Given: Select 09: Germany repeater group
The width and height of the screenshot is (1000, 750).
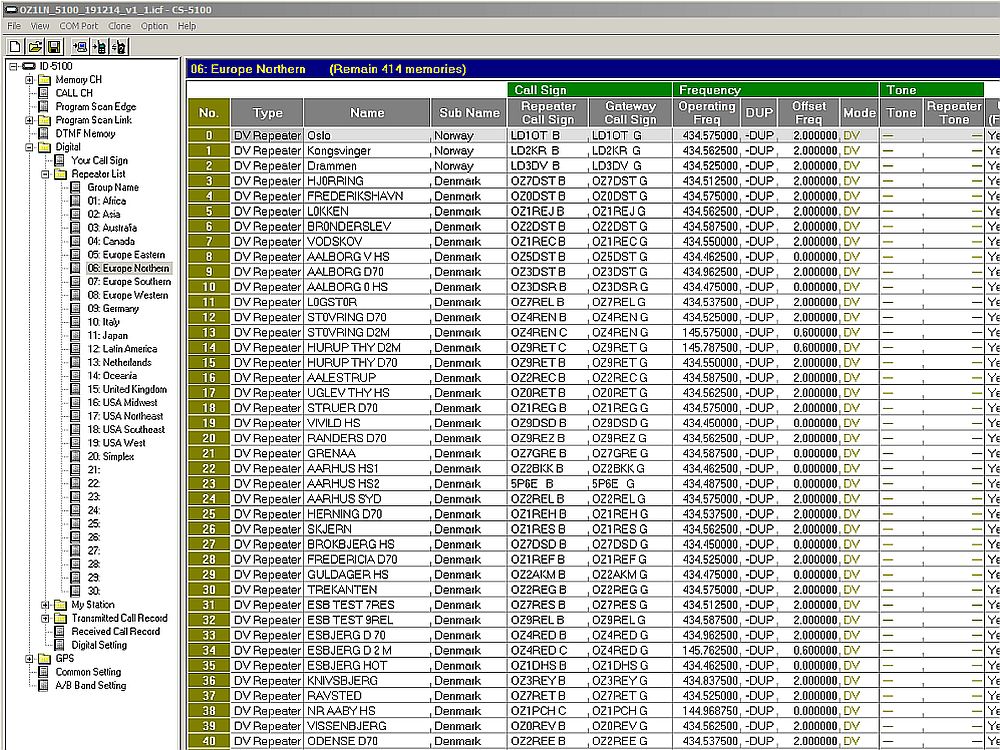Looking at the screenshot, I should click(113, 309).
